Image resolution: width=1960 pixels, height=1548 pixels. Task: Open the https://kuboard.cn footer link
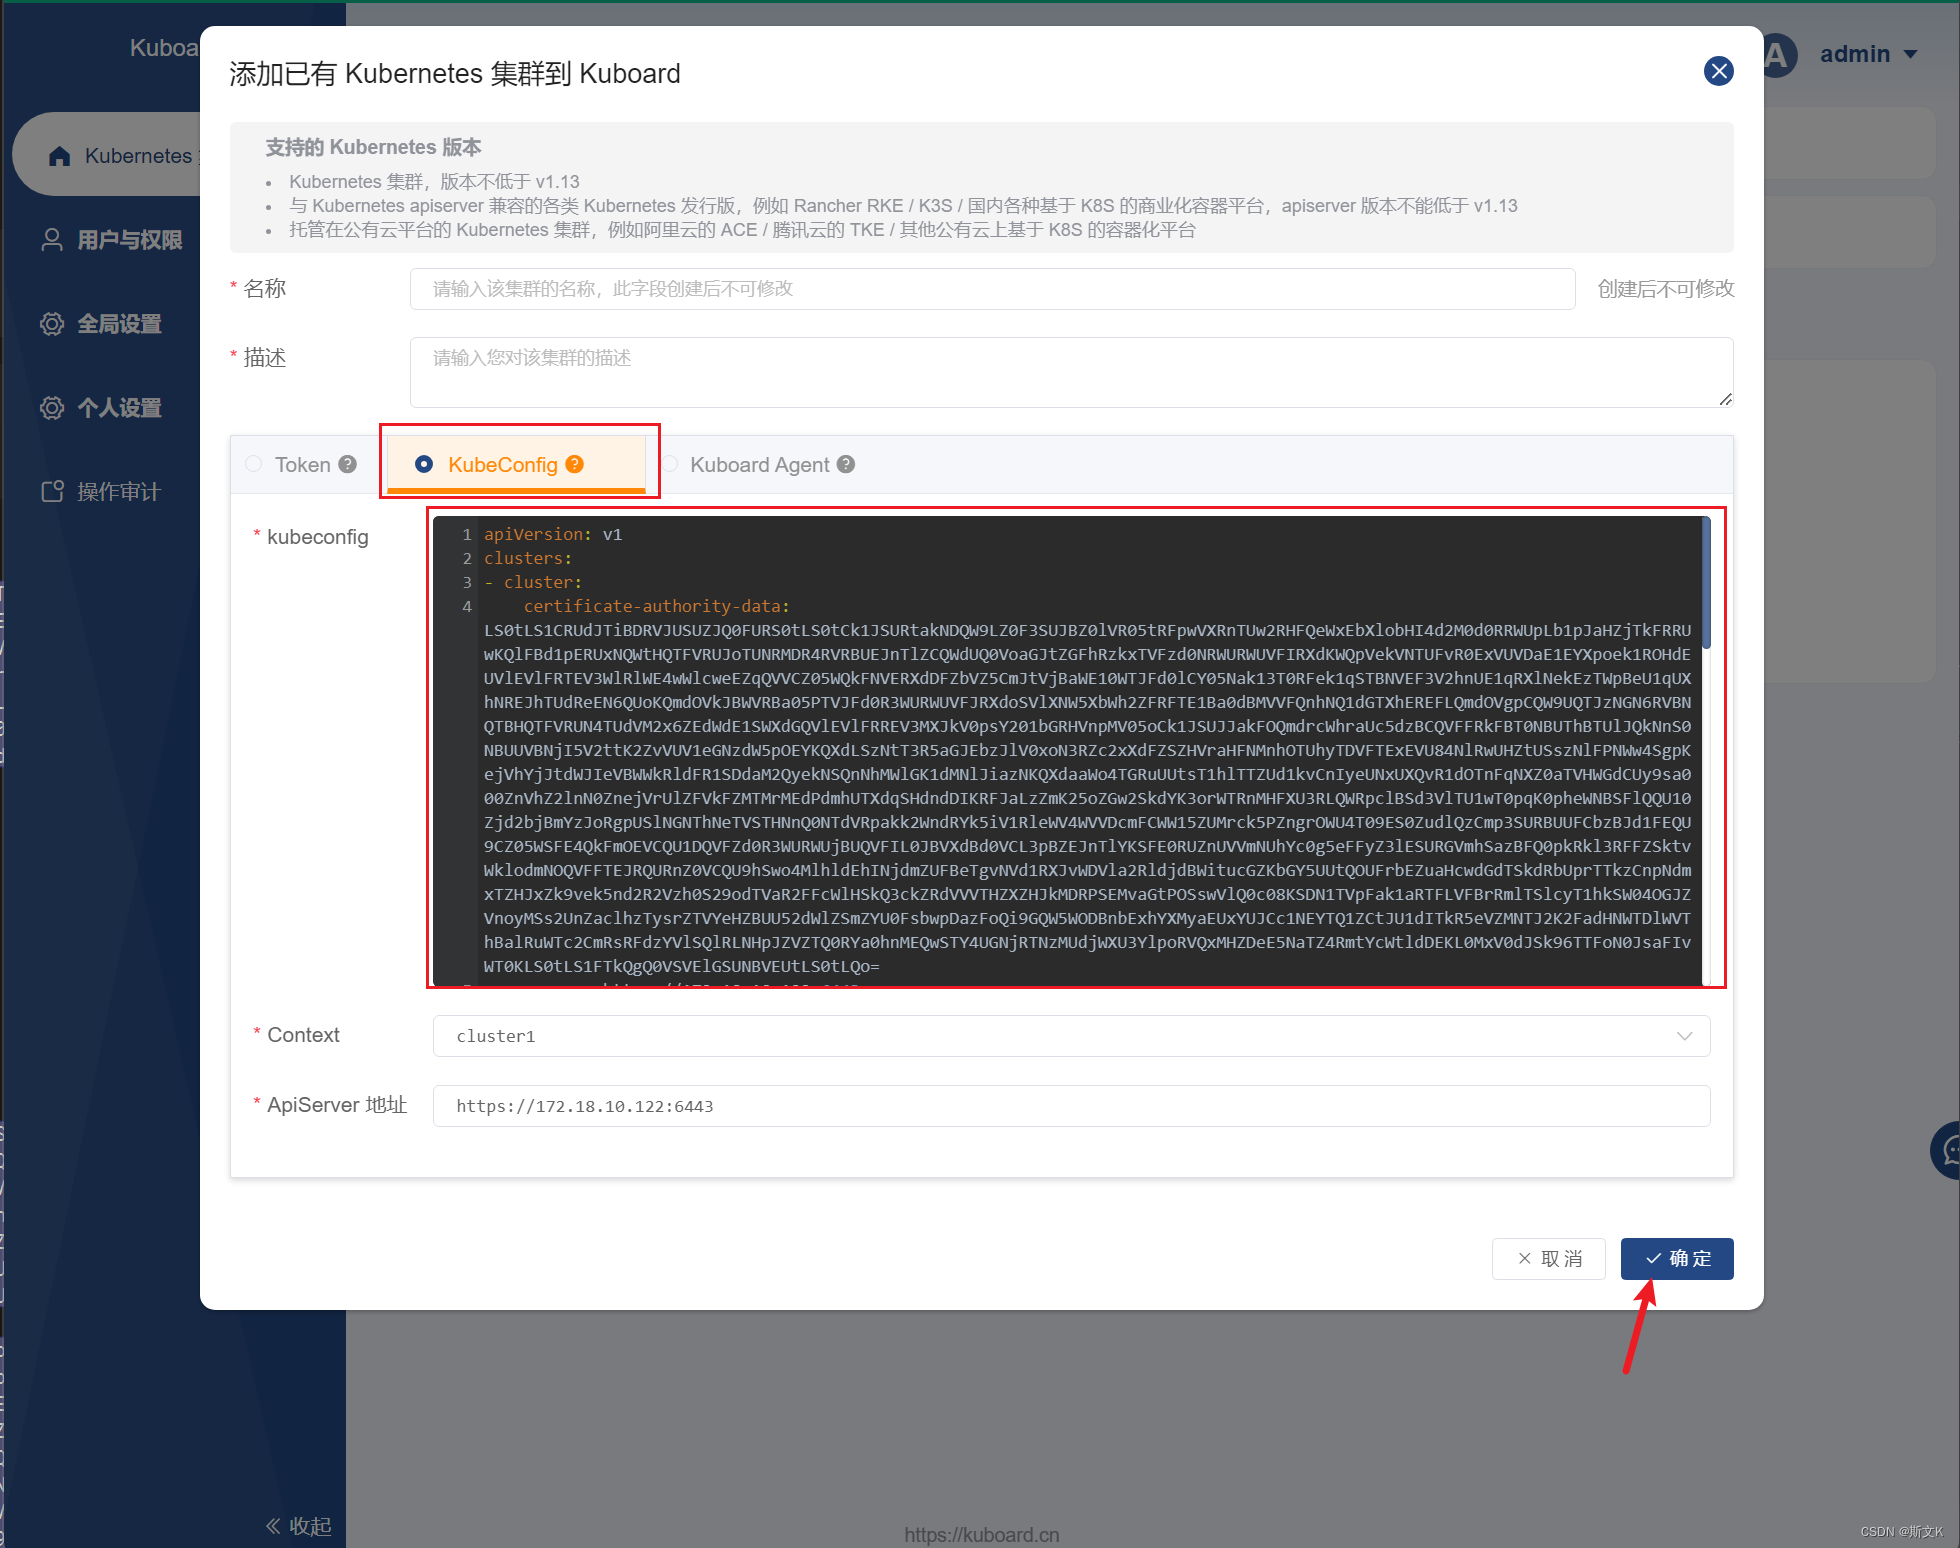pos(981,1535)
